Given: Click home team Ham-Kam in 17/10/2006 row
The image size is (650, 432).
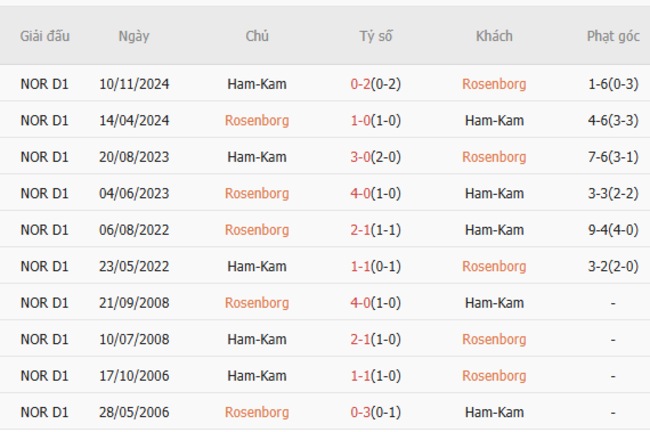Looking at the screenshot, I should [257, 376].
